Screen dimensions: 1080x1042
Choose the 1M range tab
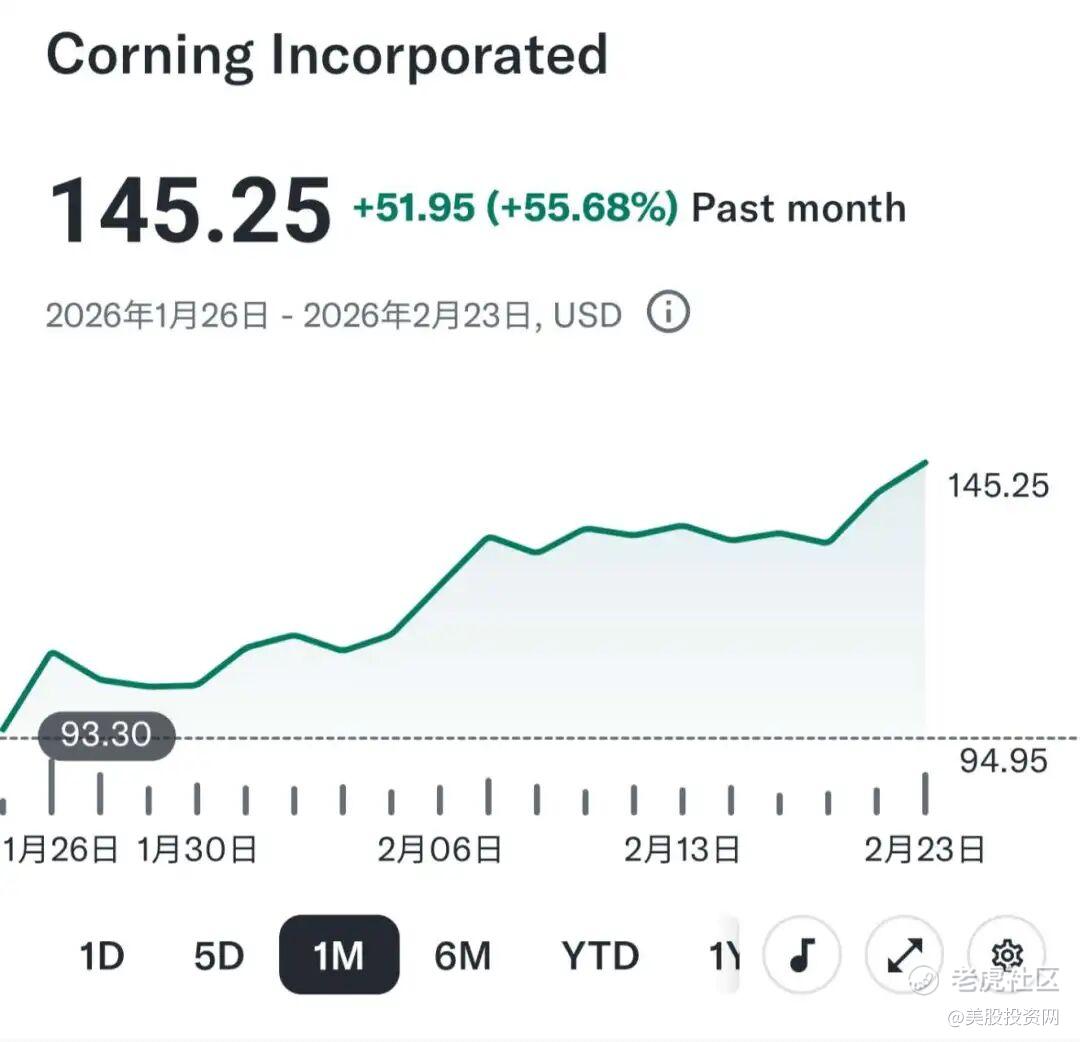tap(339, 956)
